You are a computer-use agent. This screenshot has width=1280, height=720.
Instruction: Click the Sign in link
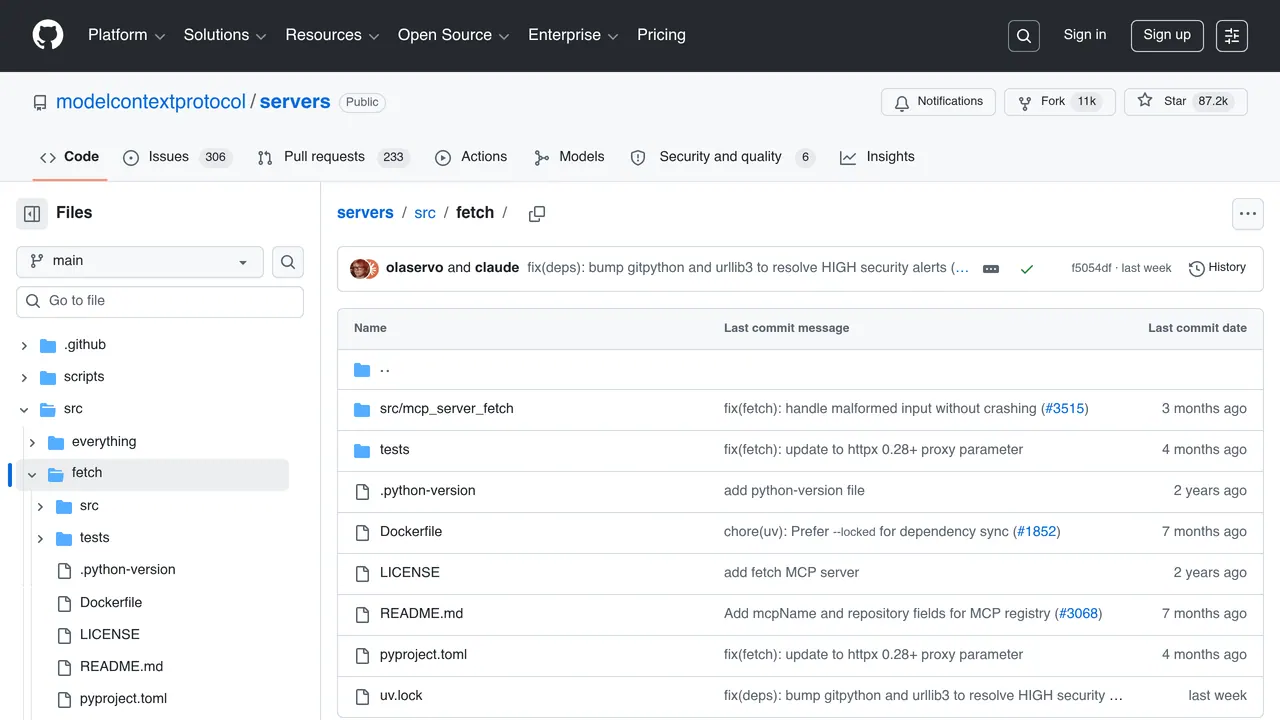[x=1085, y=35]
